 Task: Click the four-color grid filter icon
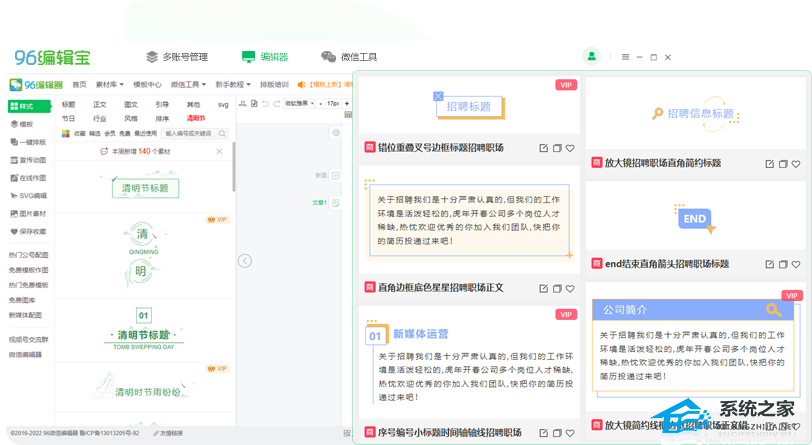tap(66, 134)
